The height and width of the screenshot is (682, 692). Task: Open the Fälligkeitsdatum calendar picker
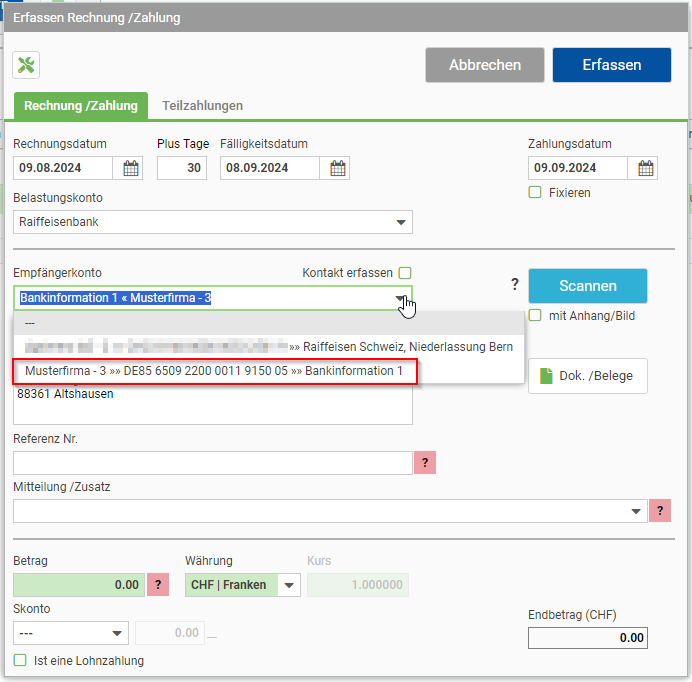click(338, 168)
